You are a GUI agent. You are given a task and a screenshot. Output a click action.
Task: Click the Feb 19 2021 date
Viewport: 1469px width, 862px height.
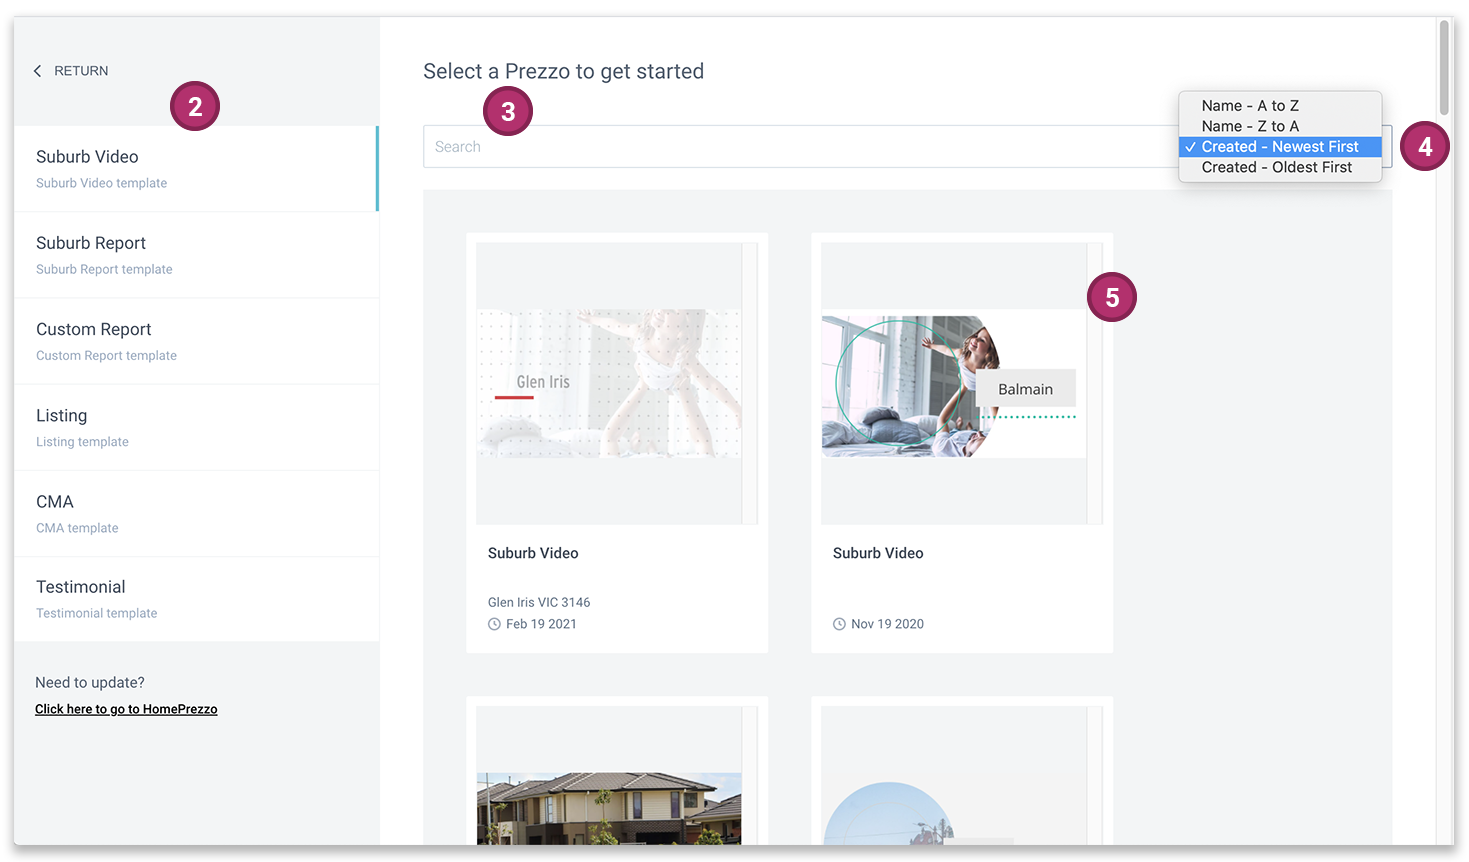point(541,624)
